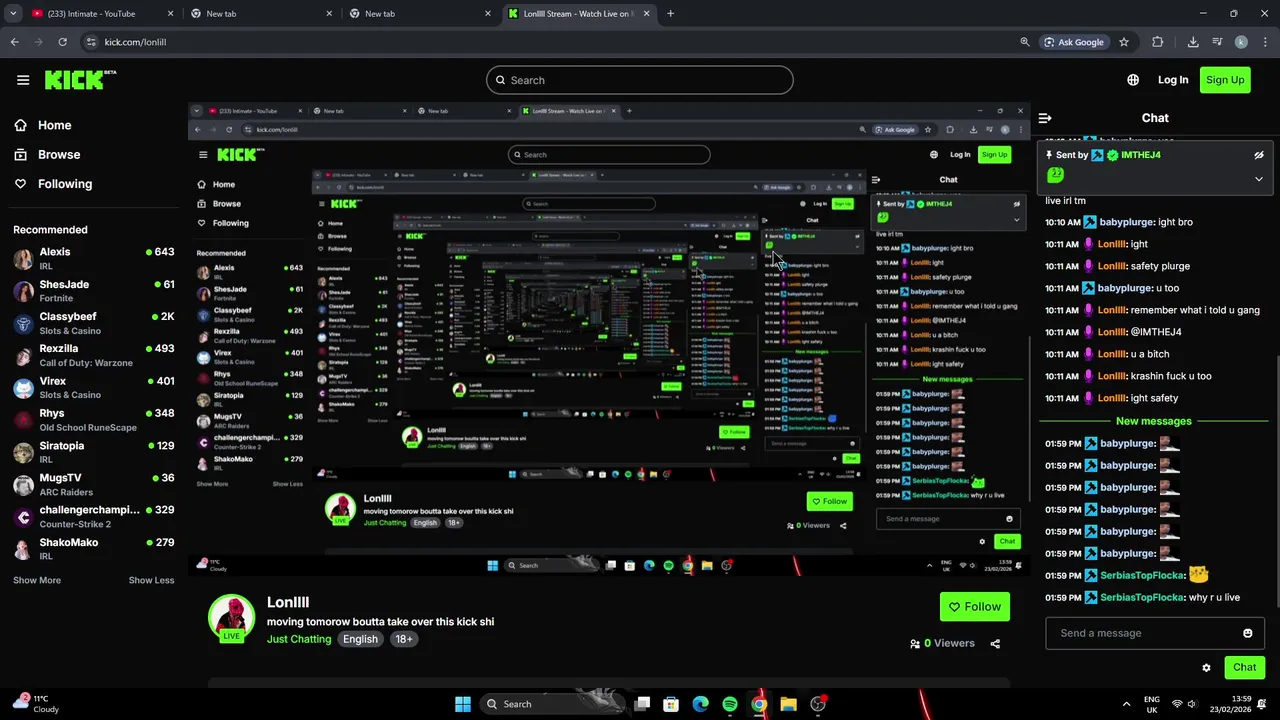Select the English language tag
This screenshot has width=1280, height=720.
tap(360, 639)
